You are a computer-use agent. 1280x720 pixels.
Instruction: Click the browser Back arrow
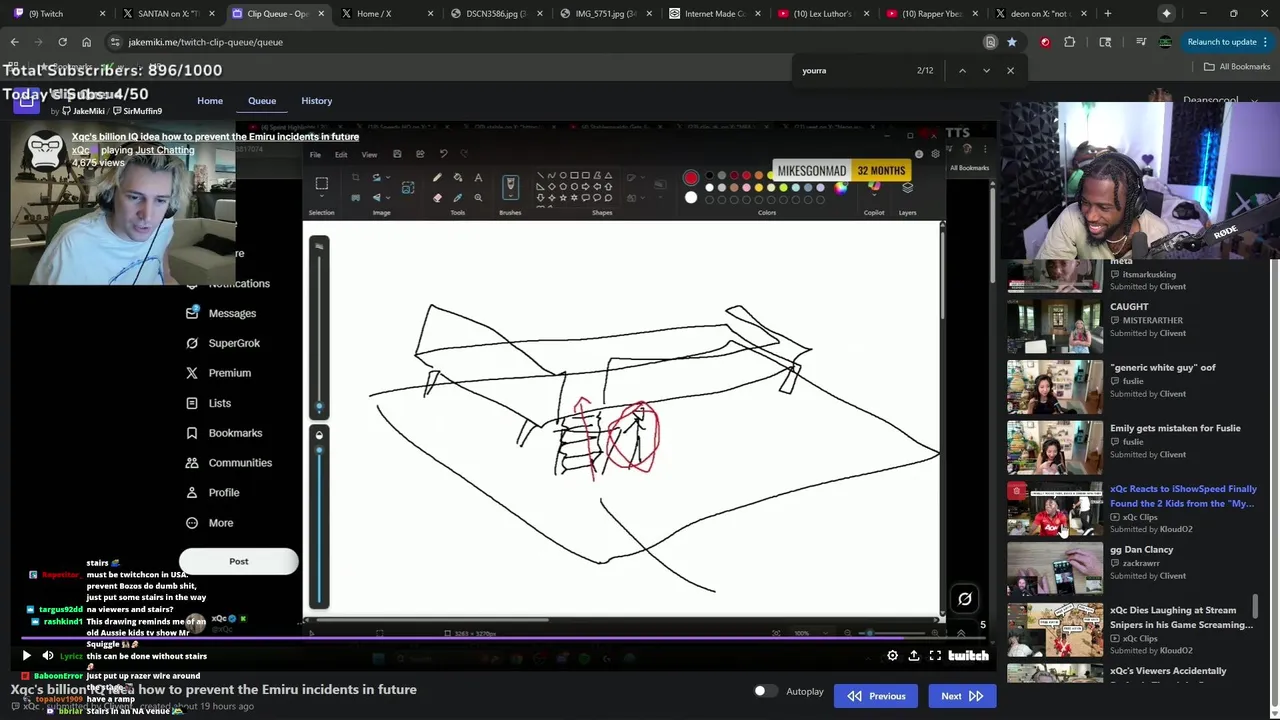click(14, 42)
